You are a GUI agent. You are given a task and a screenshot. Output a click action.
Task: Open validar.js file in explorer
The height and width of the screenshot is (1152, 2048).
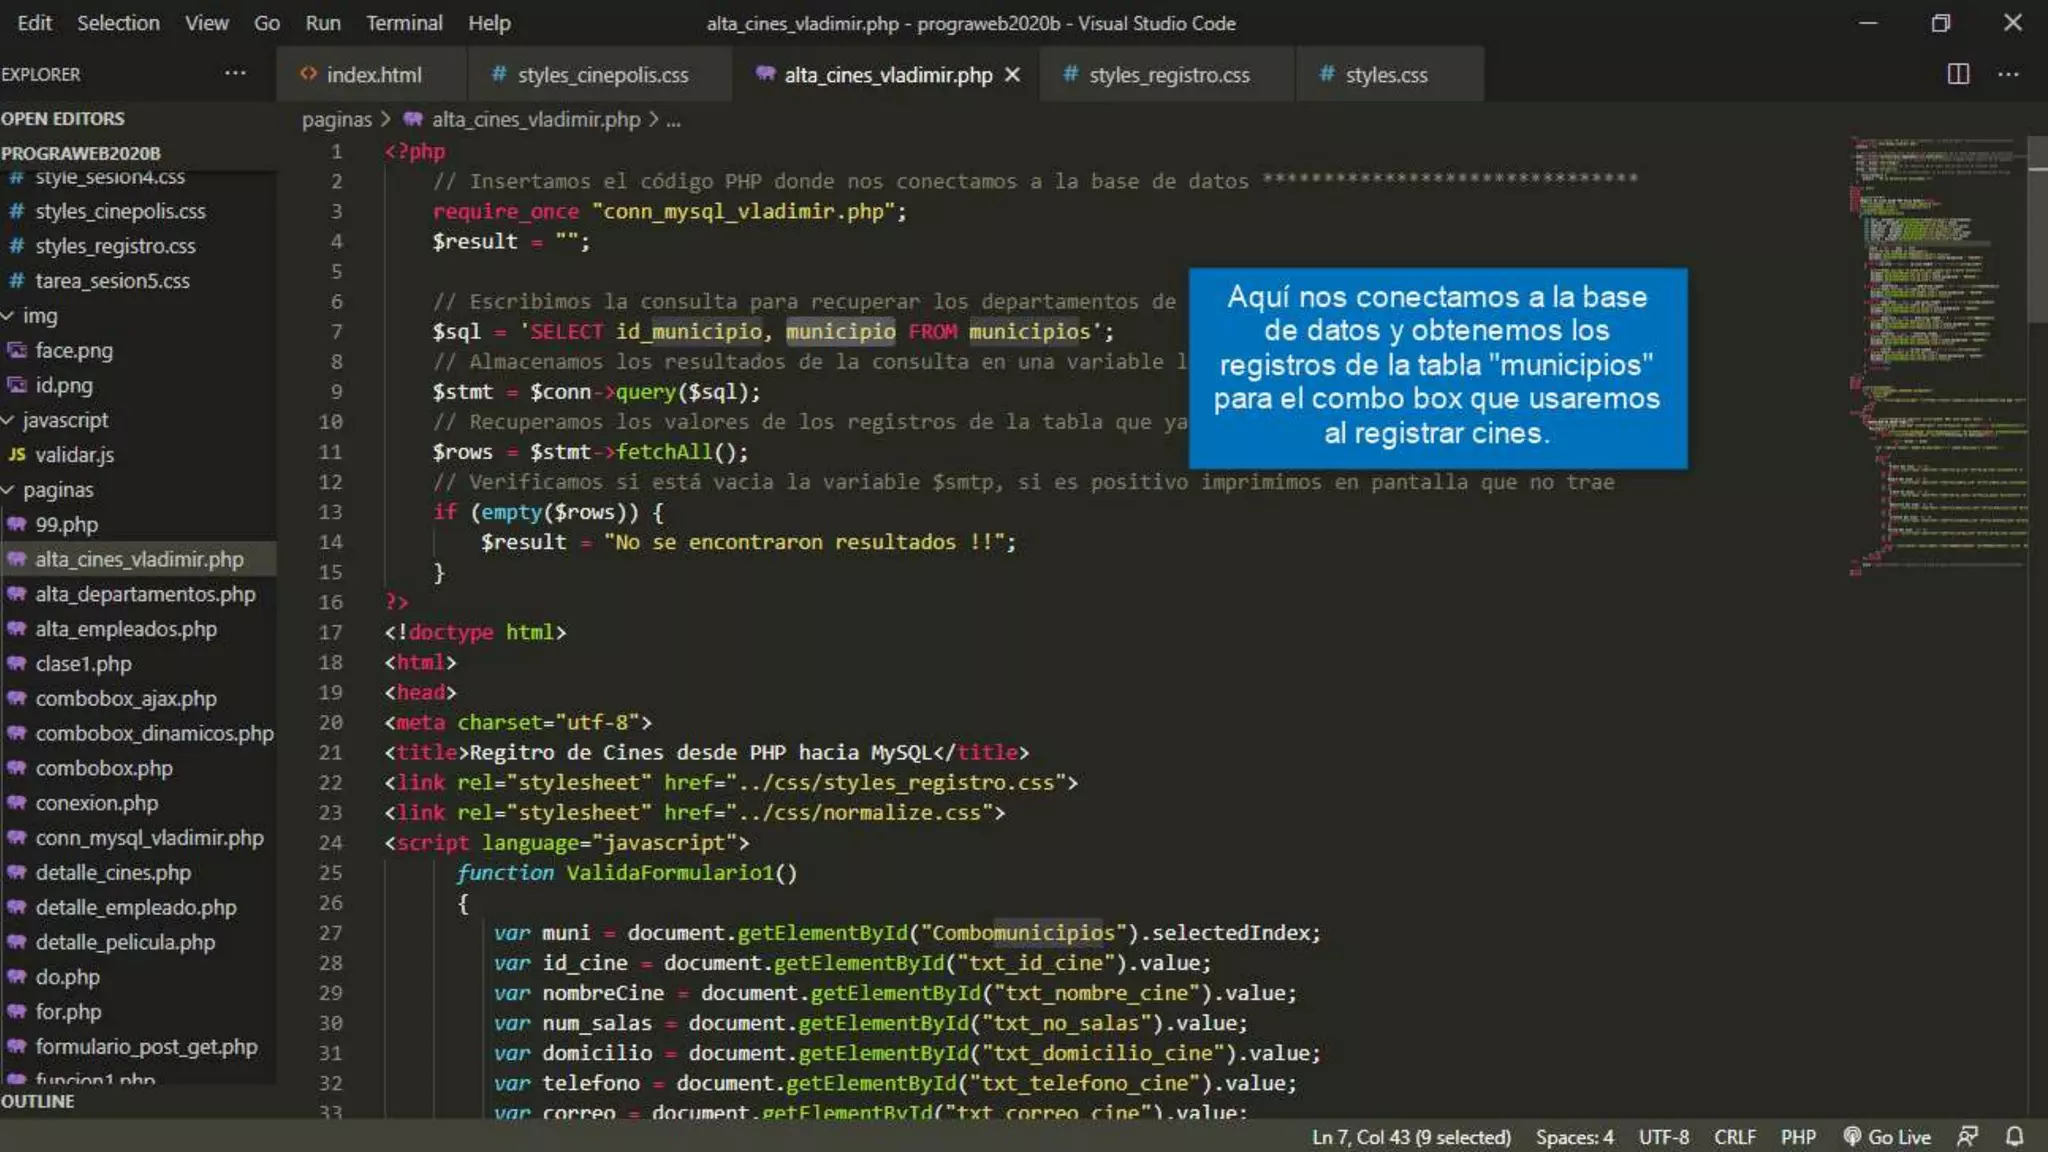[74, 455]
